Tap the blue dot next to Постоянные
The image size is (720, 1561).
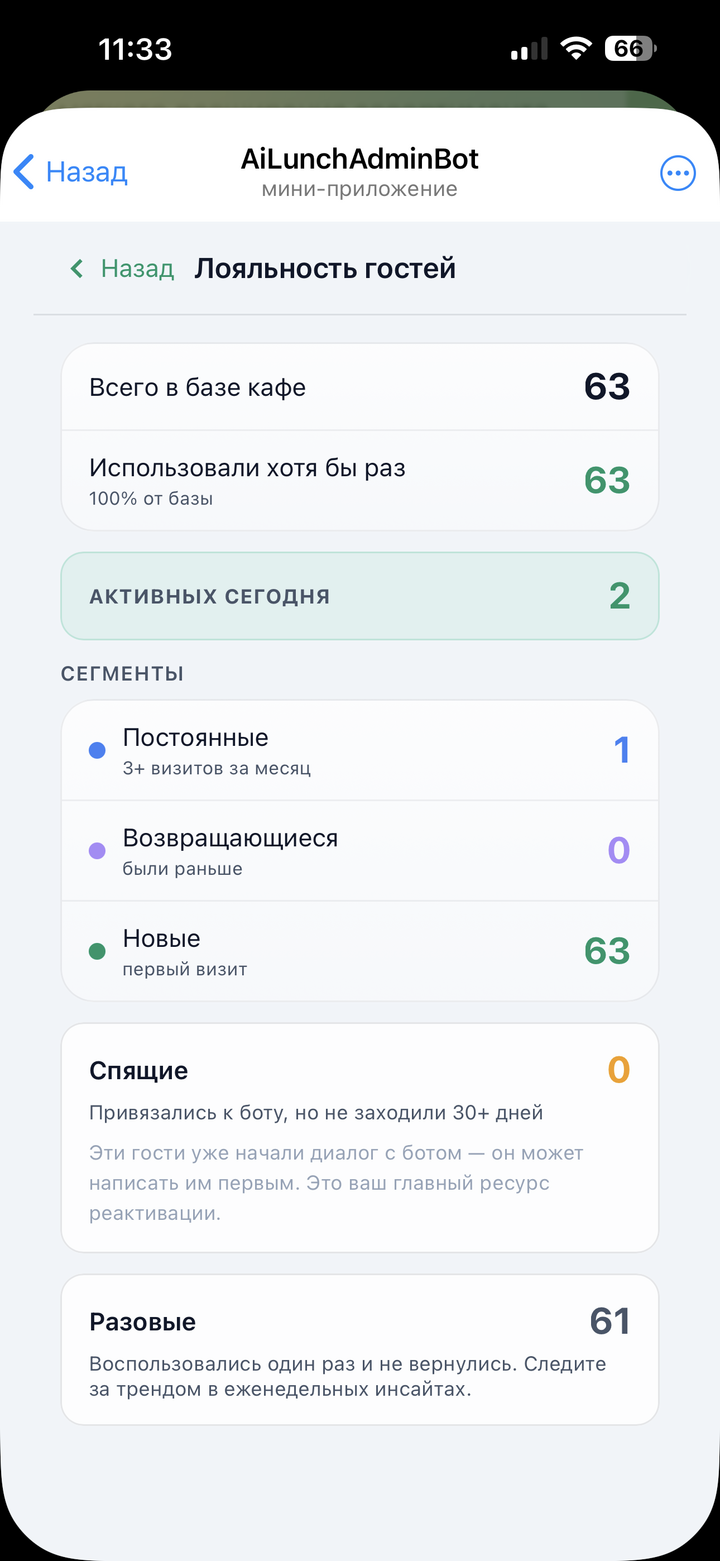[x=97, y=750]
